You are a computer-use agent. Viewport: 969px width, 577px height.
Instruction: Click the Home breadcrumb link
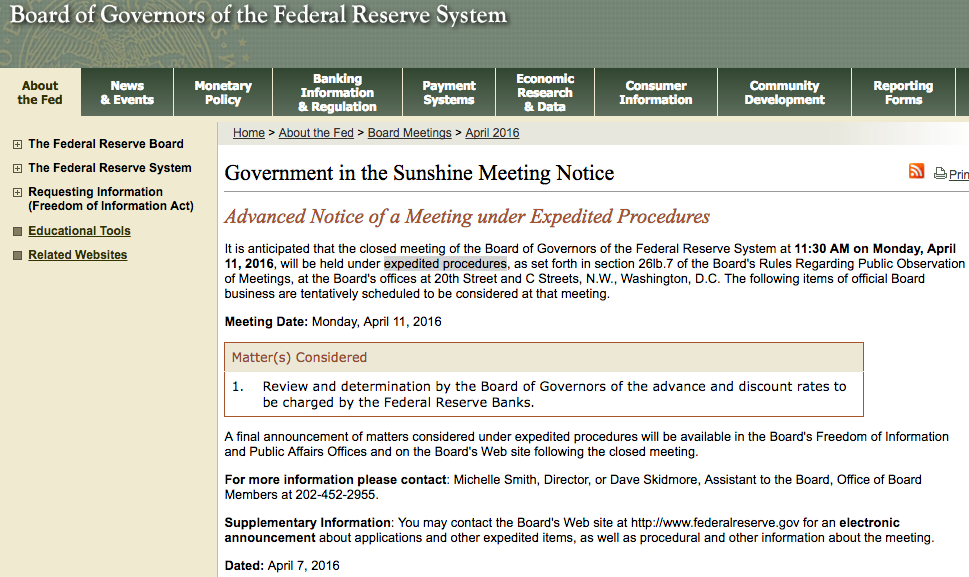click(x=249, y=133)
